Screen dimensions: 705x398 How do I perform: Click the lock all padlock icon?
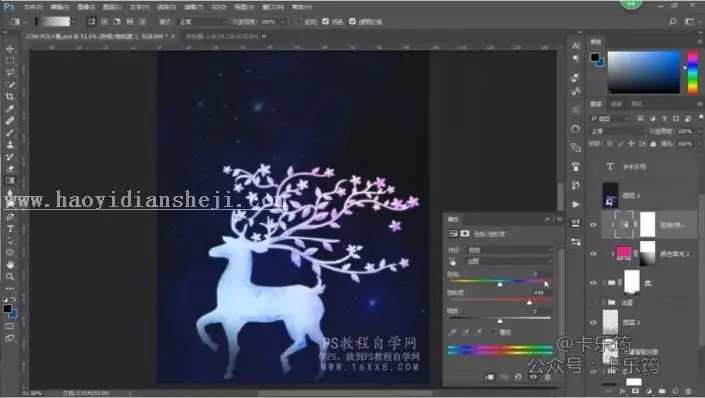pos(653,144)
